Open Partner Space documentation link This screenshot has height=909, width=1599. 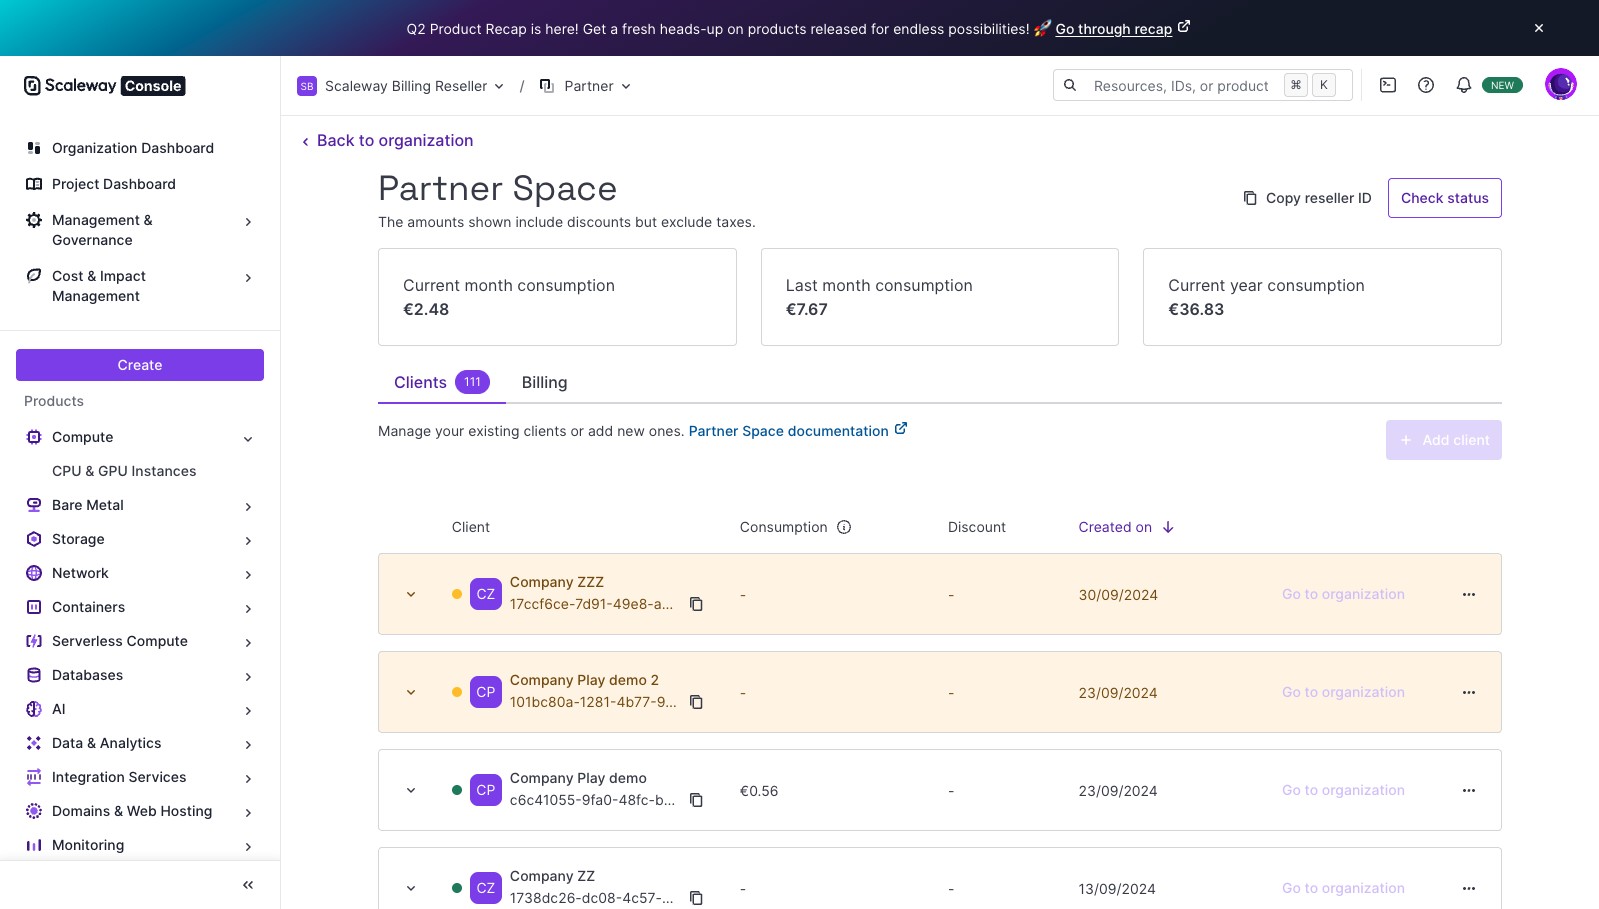[x=798, y=431]
